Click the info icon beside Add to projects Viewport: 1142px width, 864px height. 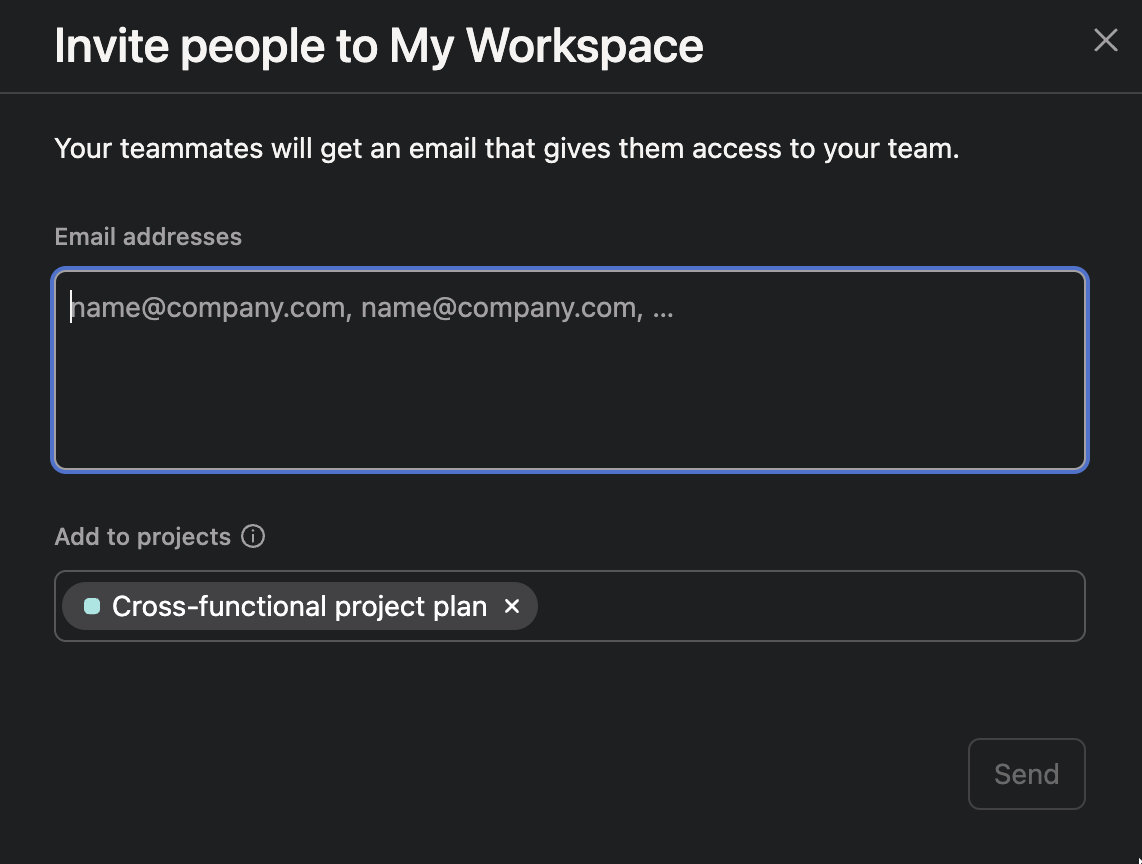click(253, 536)
